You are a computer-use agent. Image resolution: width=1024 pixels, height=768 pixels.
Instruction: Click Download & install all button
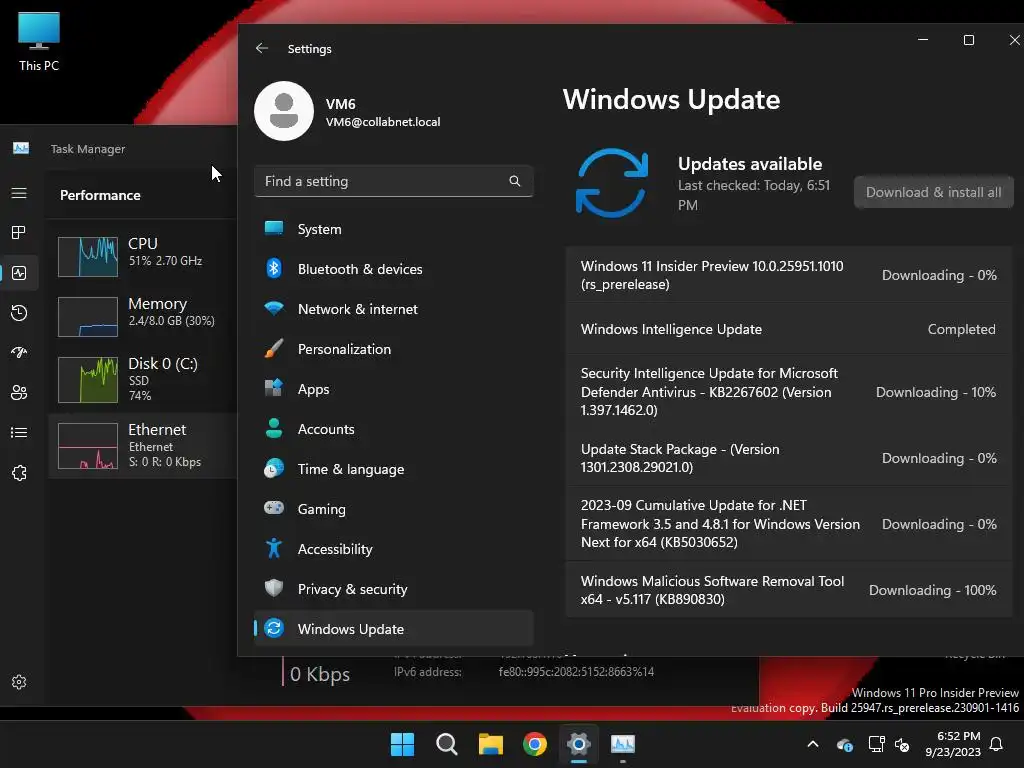[x=933, y=192]
